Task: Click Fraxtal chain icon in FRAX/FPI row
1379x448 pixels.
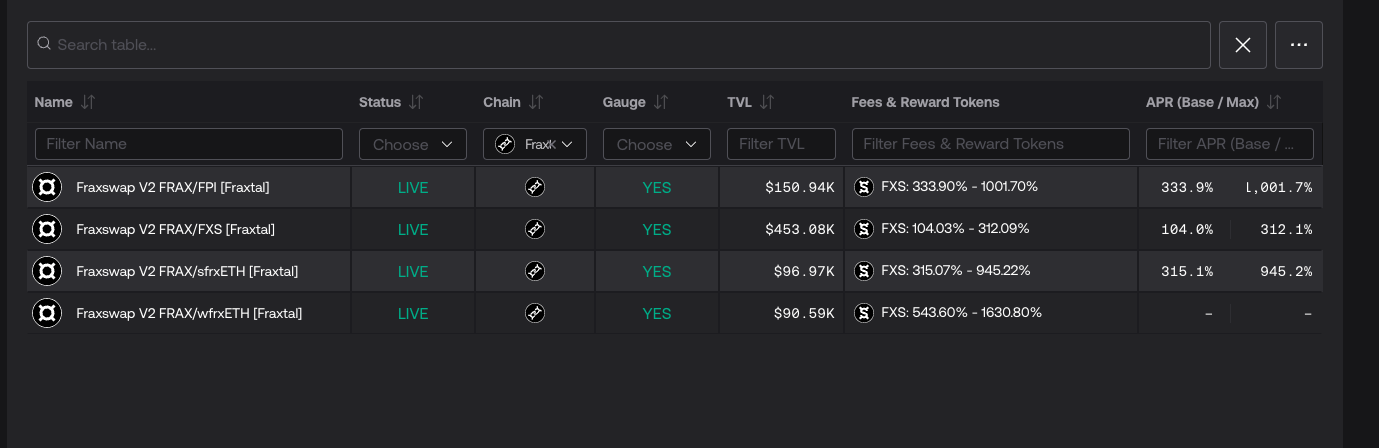Action: pyautogui.click(x=535, y=187)
